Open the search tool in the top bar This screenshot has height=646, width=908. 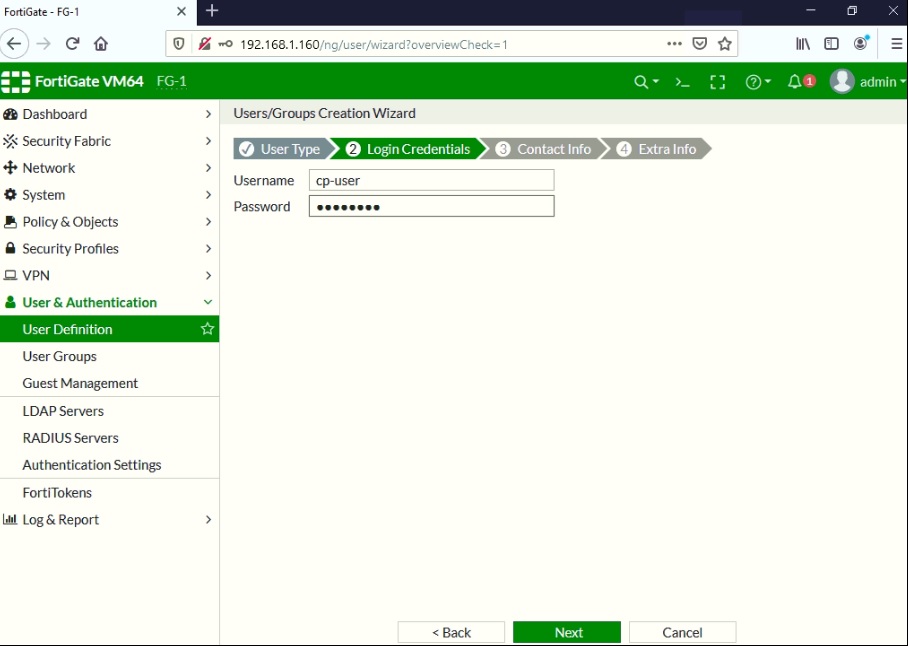coord(643,81)
